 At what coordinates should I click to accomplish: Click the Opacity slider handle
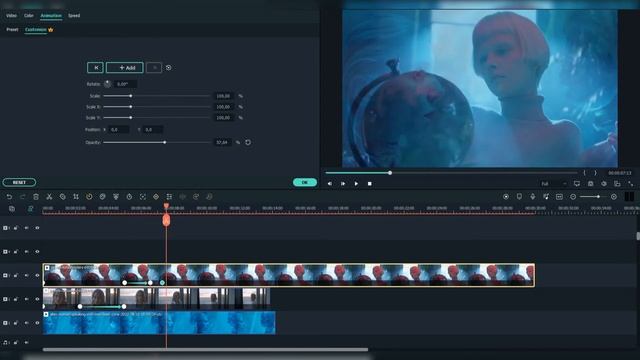tap(165, 142)
